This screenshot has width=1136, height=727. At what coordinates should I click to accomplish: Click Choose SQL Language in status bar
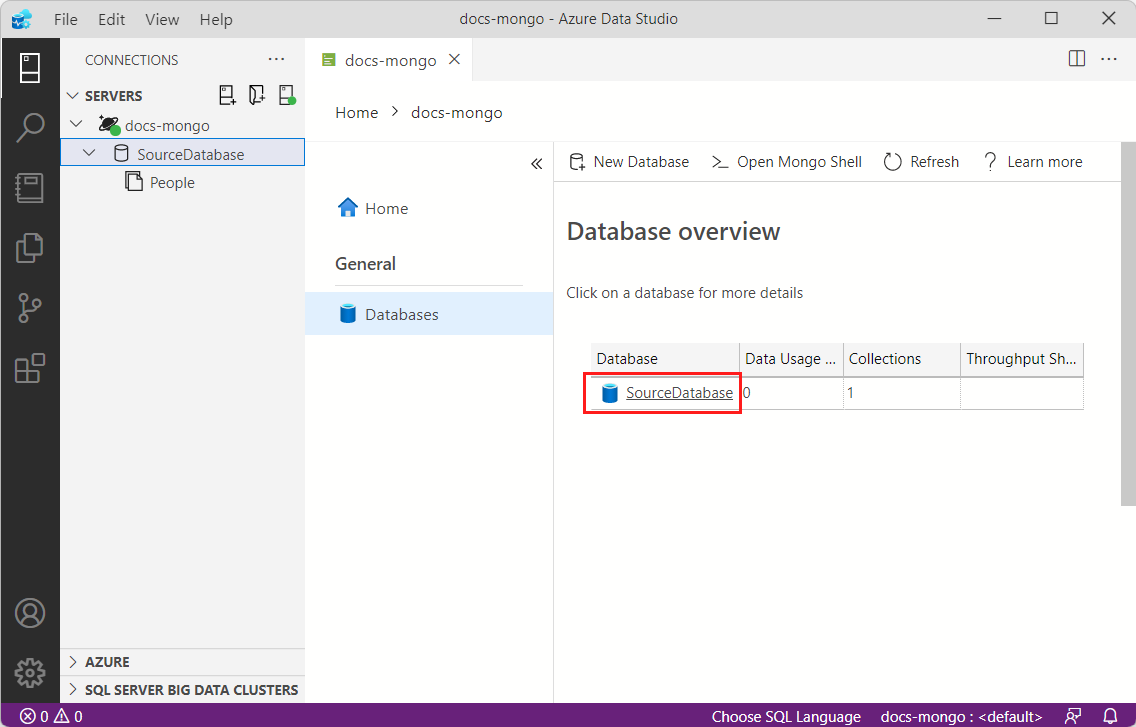[x=786, y=716]
